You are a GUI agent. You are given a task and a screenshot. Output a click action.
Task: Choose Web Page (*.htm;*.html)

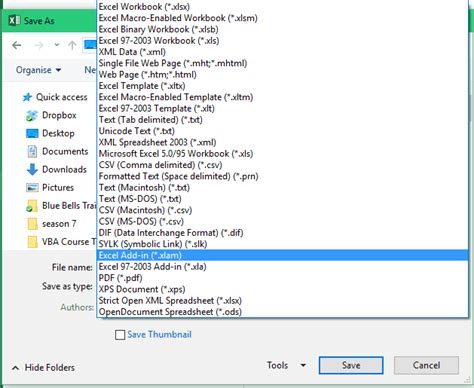pos(282,75)
